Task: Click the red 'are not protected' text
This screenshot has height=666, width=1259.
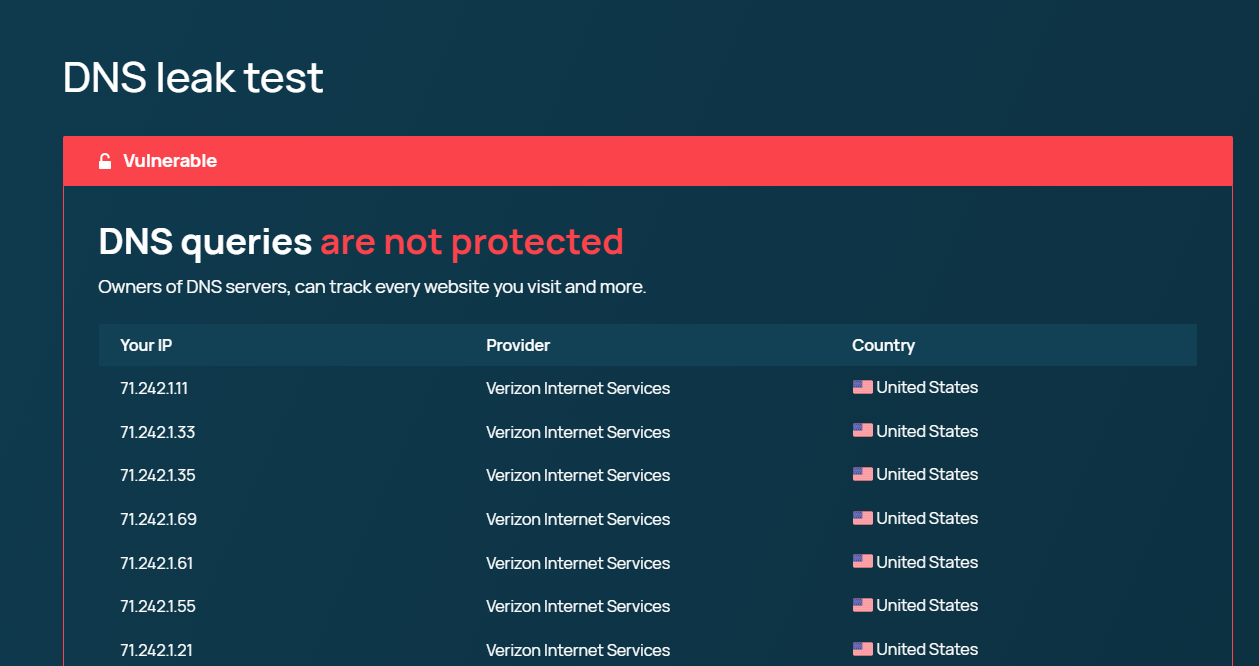Action: [471, 242]
